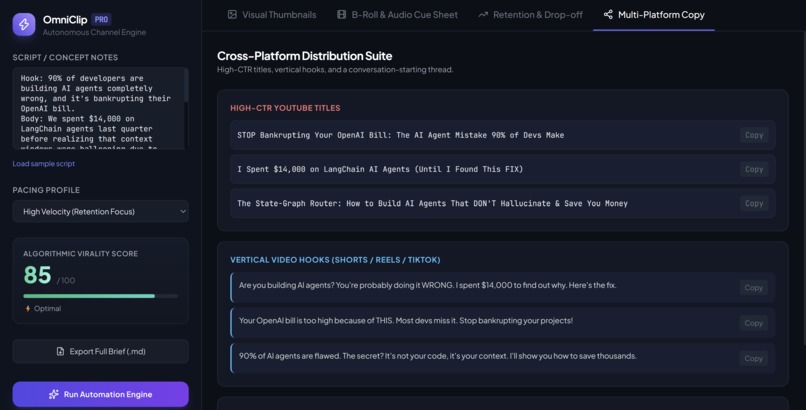This screenshot has width=806, height=410.
Task: Click the I Spent $14,000 on LangChain title text
Action: (380, 169)
